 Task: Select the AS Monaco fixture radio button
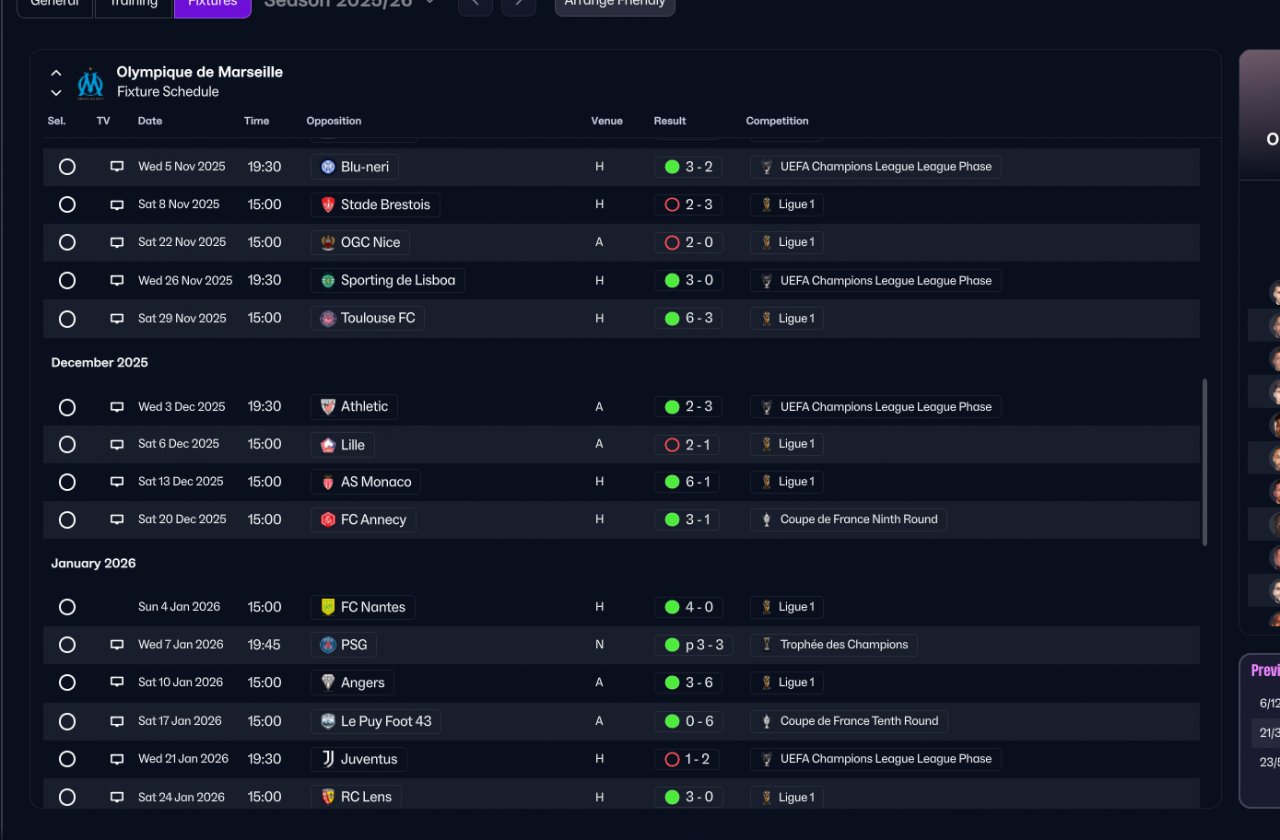[67, 482]
